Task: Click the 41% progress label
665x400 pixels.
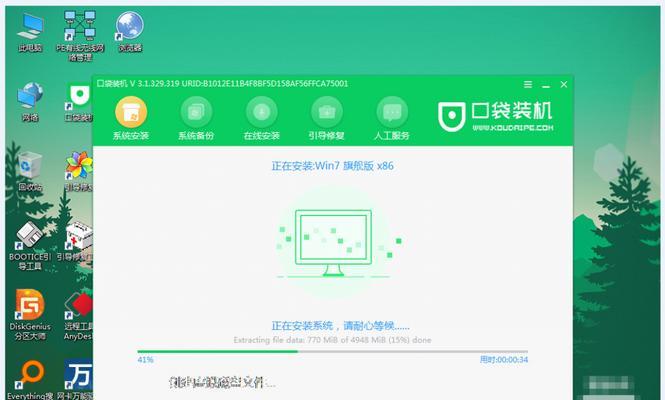Action: tap(145, 360)
